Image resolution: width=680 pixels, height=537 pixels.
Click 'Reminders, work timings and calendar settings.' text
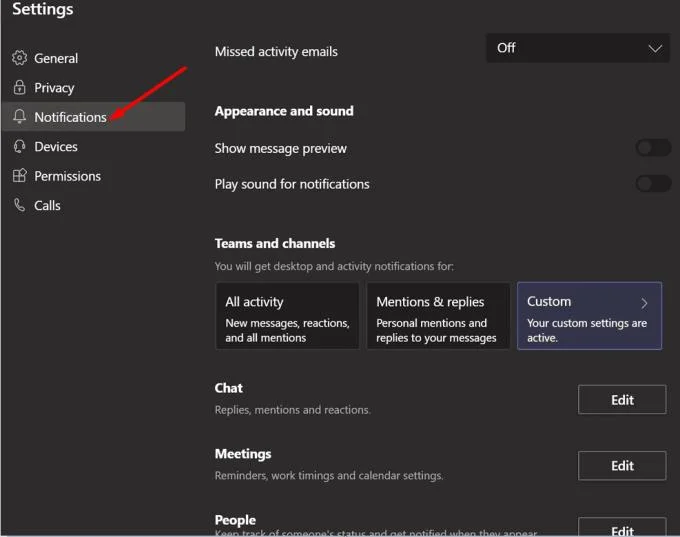[x=329, y=475]
